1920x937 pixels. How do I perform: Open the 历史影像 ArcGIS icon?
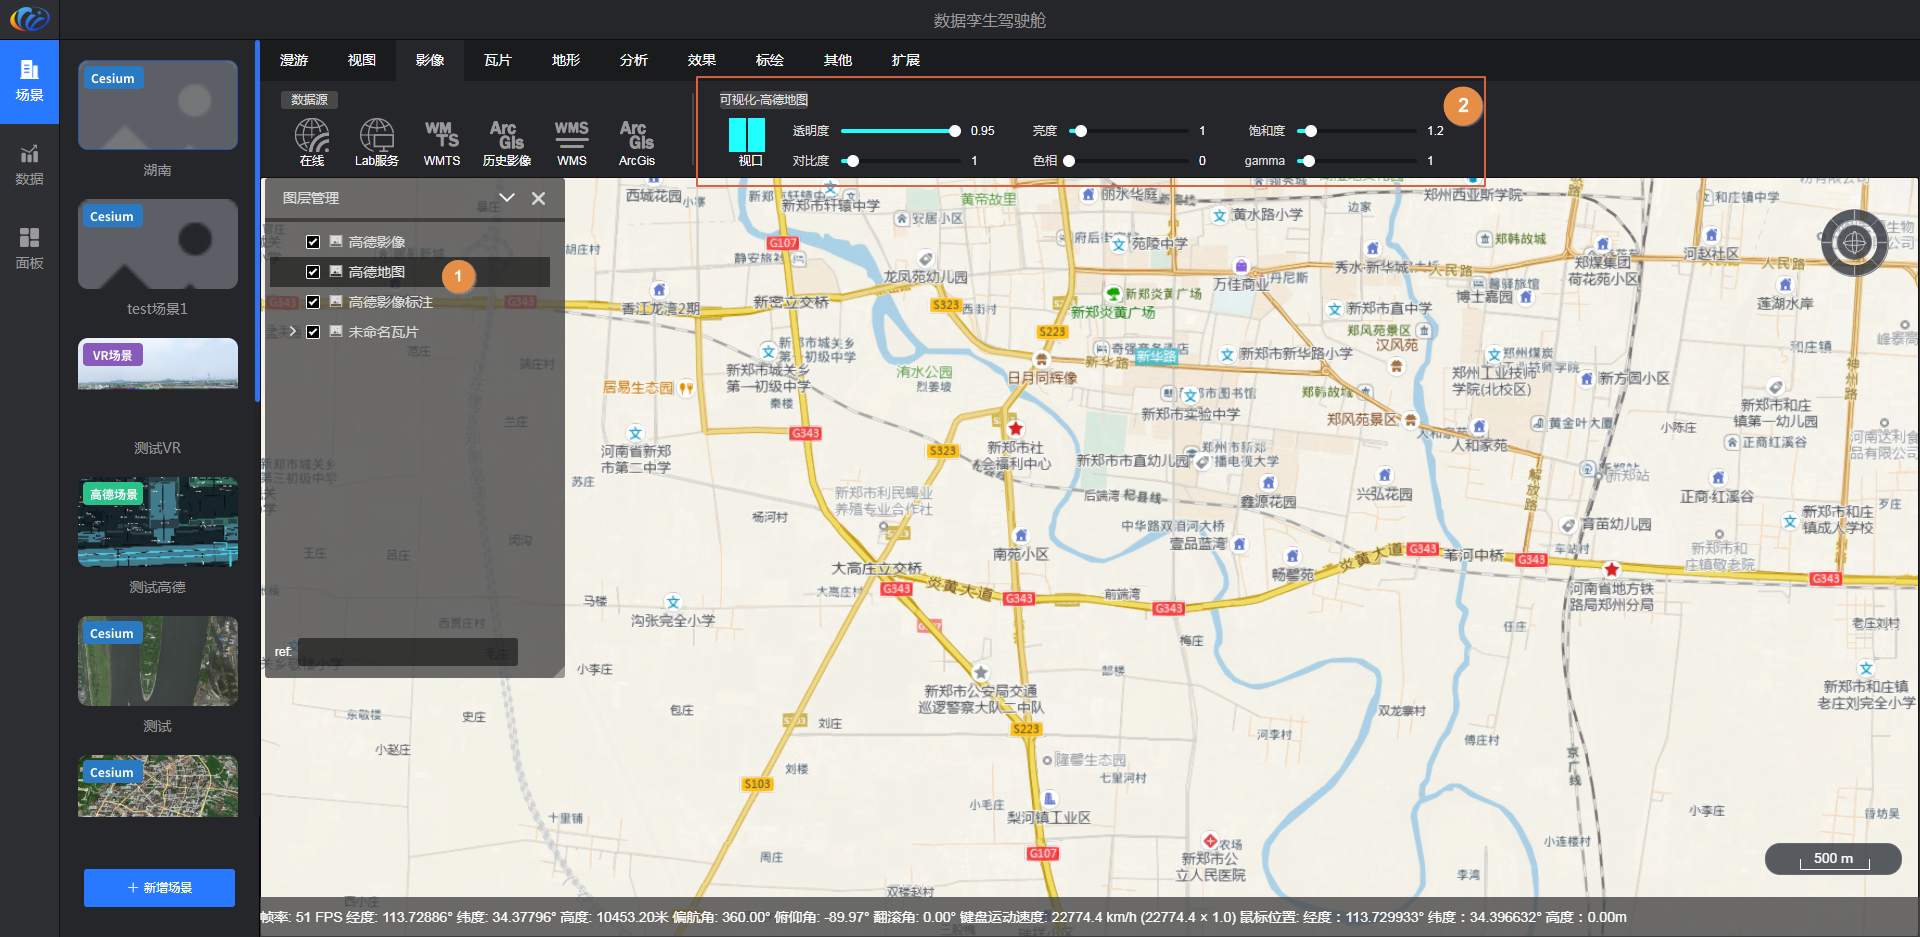506,137
